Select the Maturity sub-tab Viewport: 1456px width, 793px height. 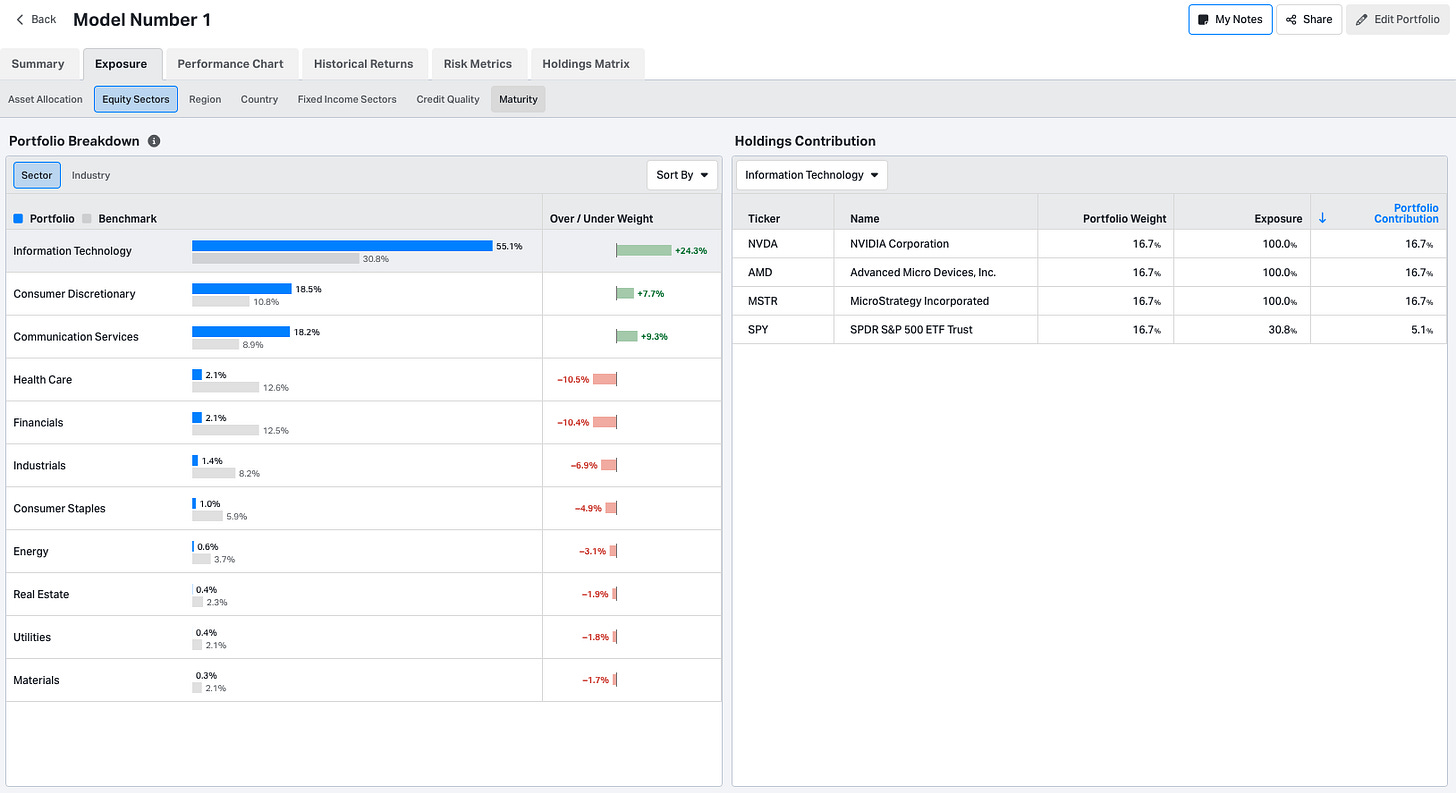[518, 99]
